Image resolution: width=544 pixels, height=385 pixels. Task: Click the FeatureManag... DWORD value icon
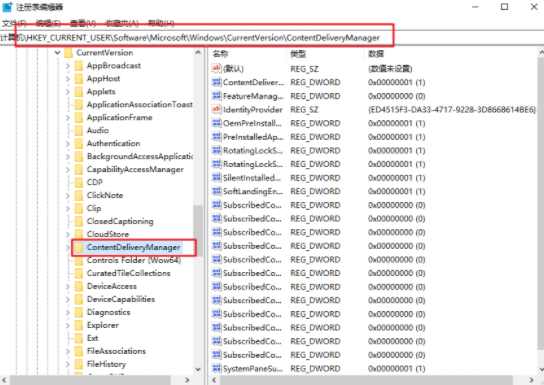click(216, 96)
